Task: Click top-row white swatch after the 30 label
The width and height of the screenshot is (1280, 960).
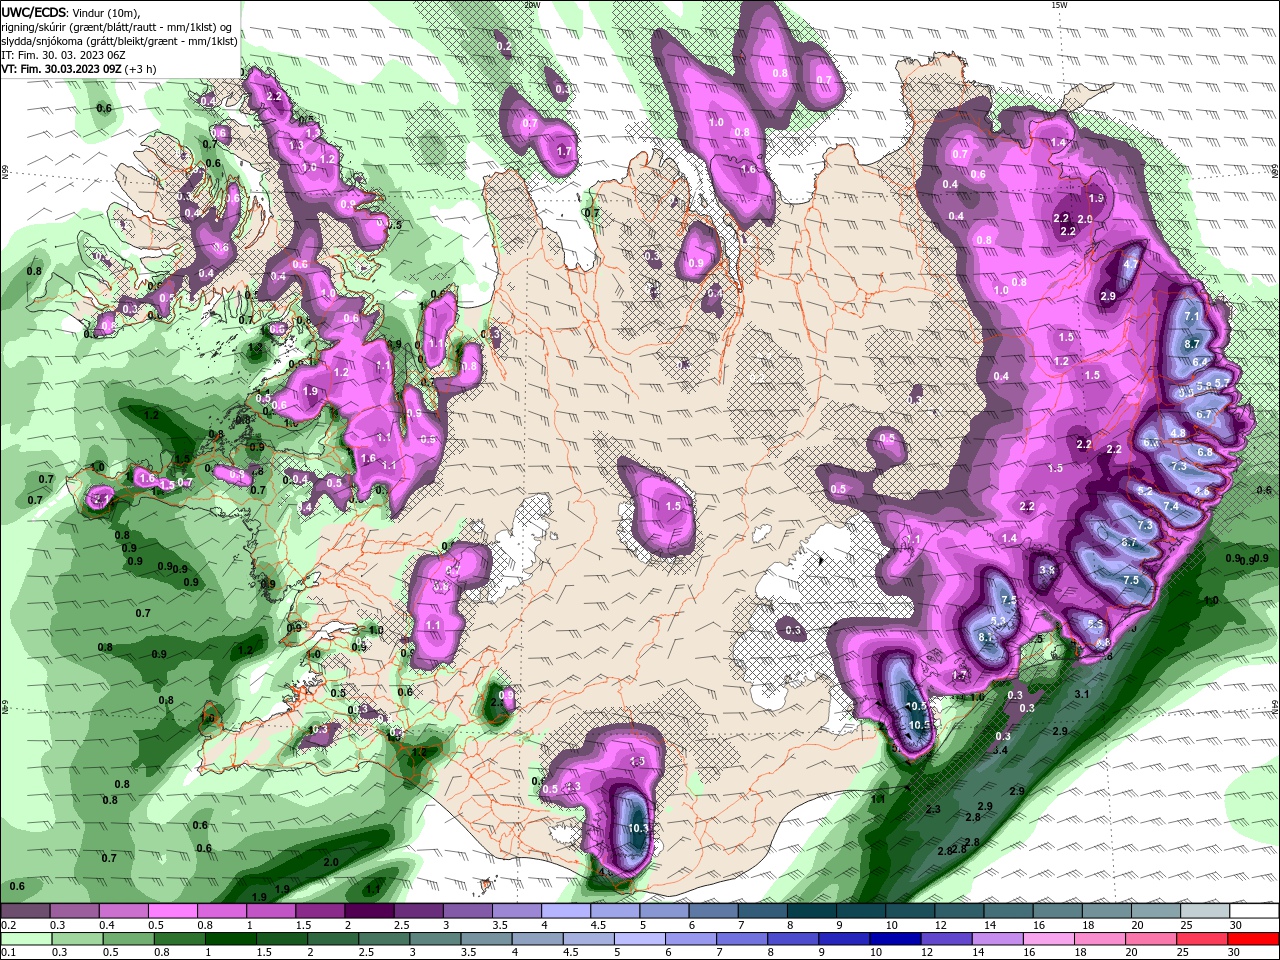Action: click(x=1255, y=911)
